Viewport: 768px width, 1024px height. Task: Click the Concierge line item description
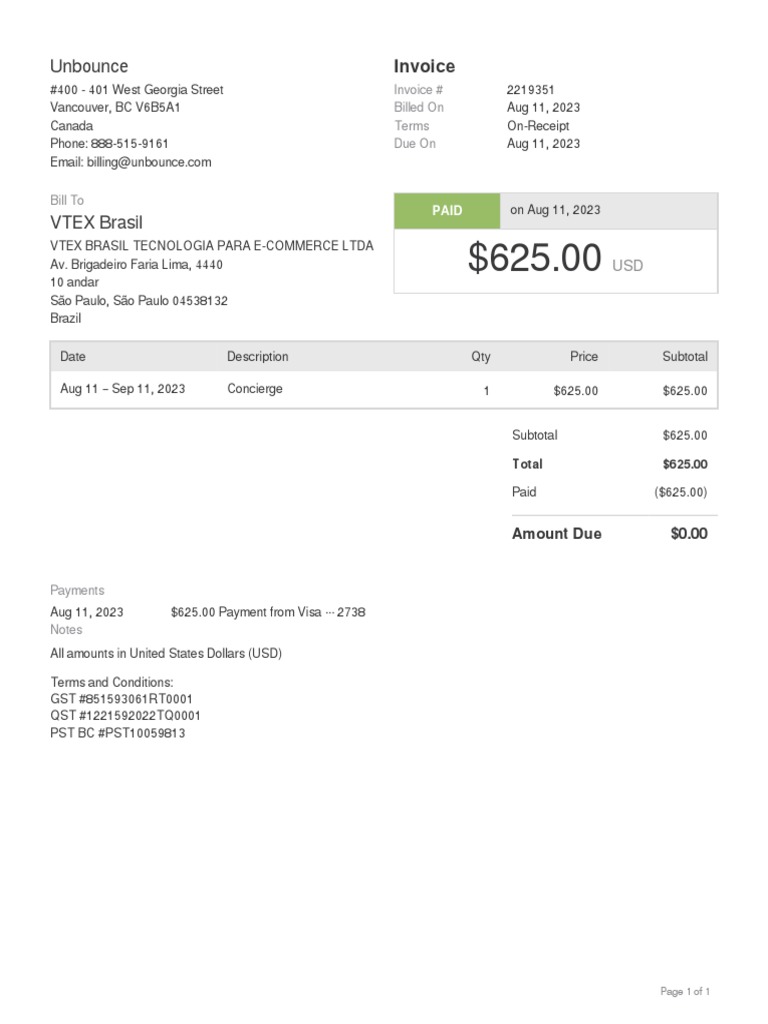pos(255,389)
